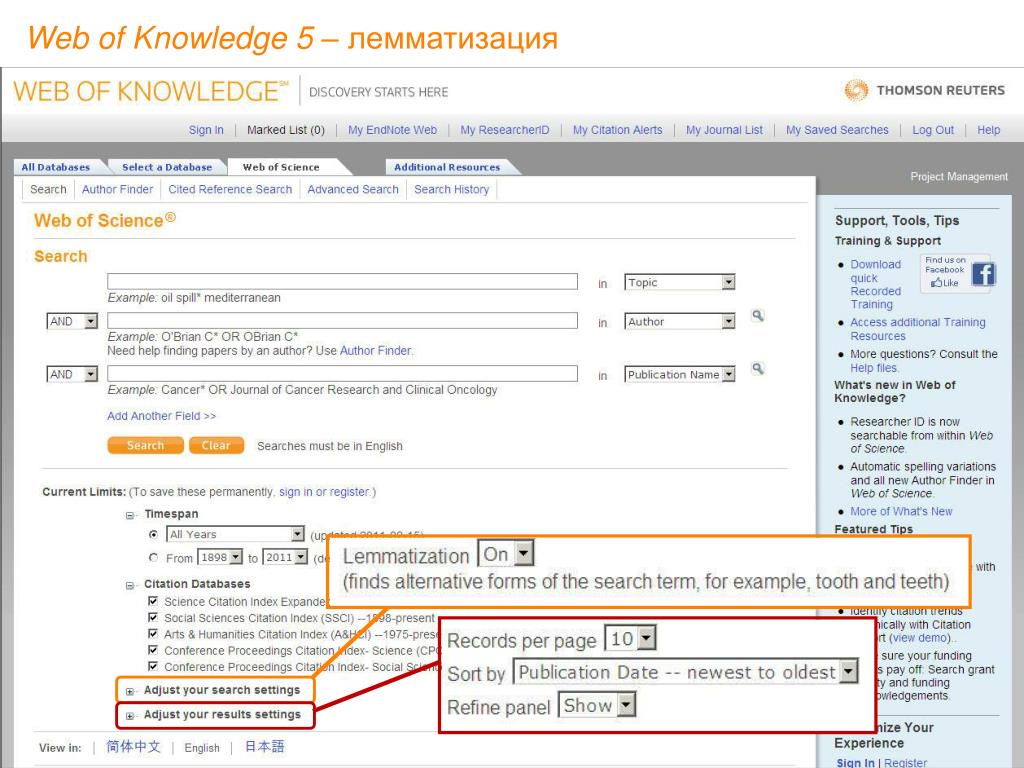Open the Search History subtab
The height and width of the screenshot is (768, 1024).
click(x=451, y=189)
